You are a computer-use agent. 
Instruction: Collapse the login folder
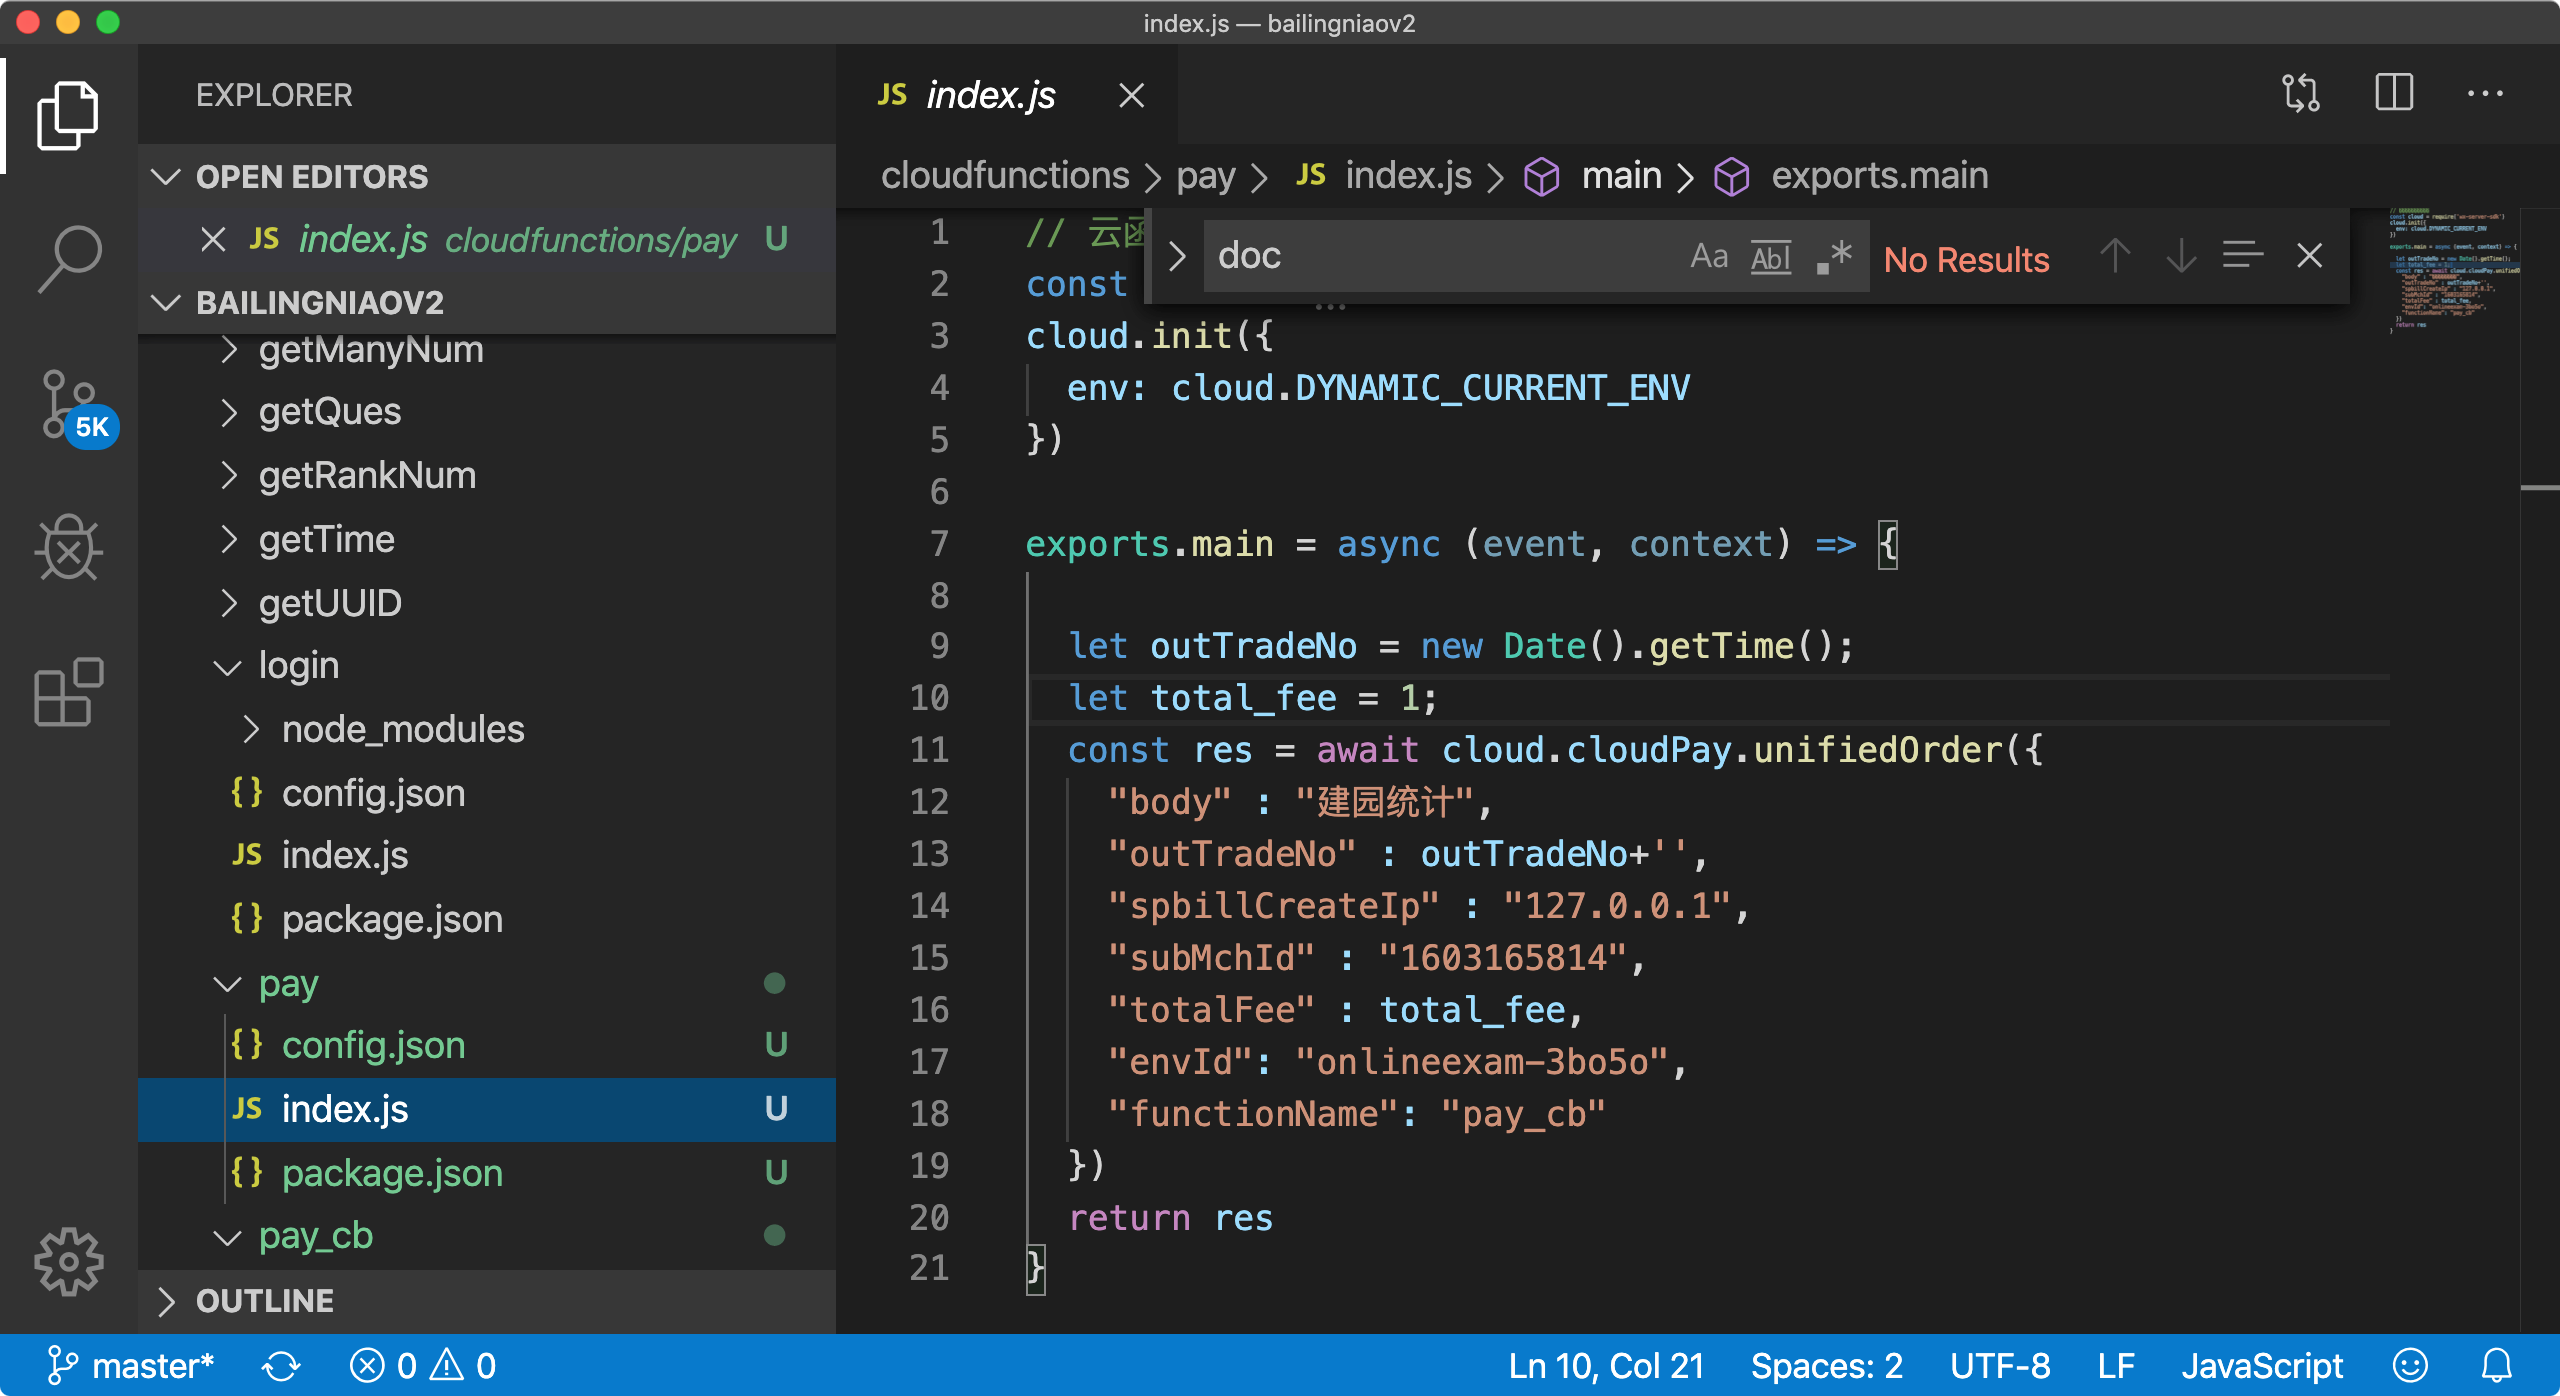tap(298, 666)
